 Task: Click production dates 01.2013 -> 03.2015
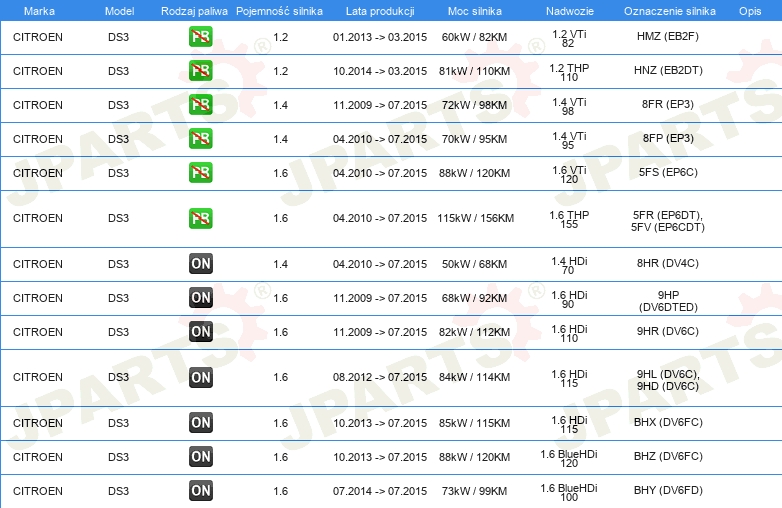[x=380, y=37]
